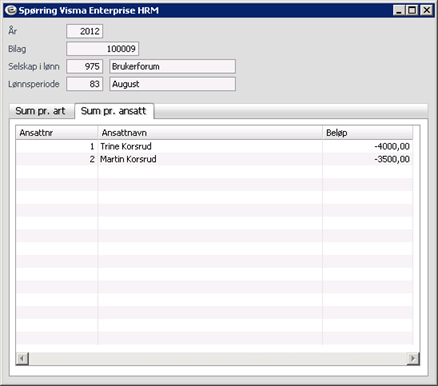This screenshot has width=438, height=386.
Task: Close the Spørring Visma Enterprise HRM window
Action: pyautogui.click(x=426, y=10)
